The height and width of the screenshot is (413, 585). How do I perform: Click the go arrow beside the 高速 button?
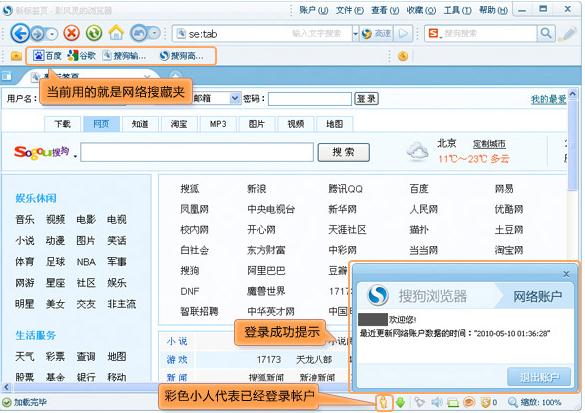[x=403, y=34]
